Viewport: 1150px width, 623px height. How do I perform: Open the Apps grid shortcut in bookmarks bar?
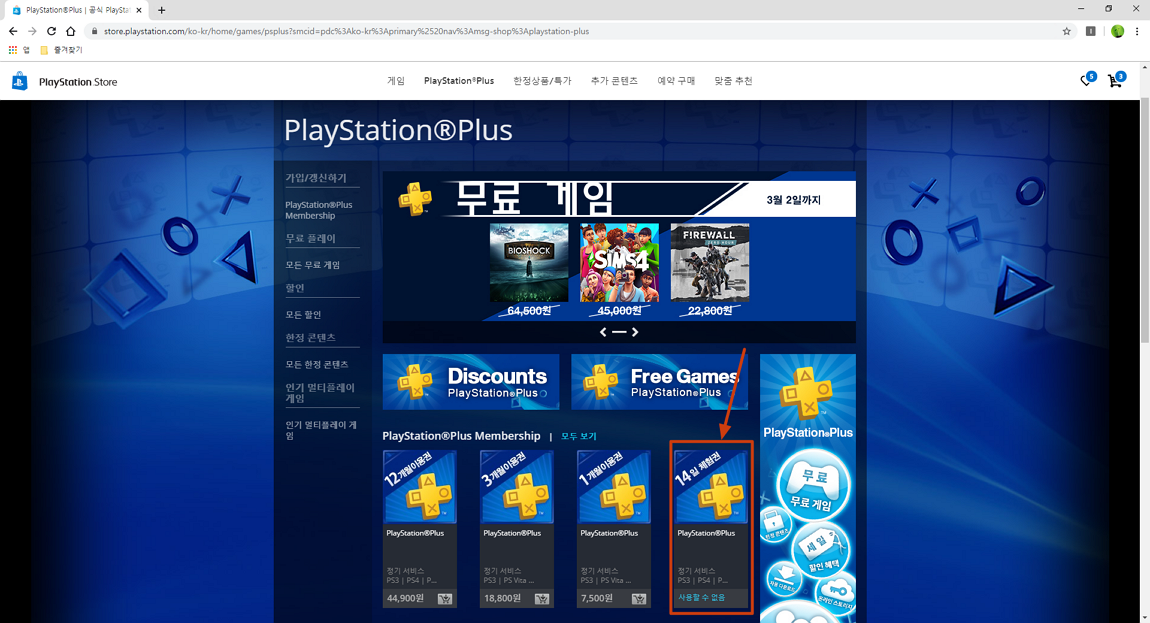12,50
